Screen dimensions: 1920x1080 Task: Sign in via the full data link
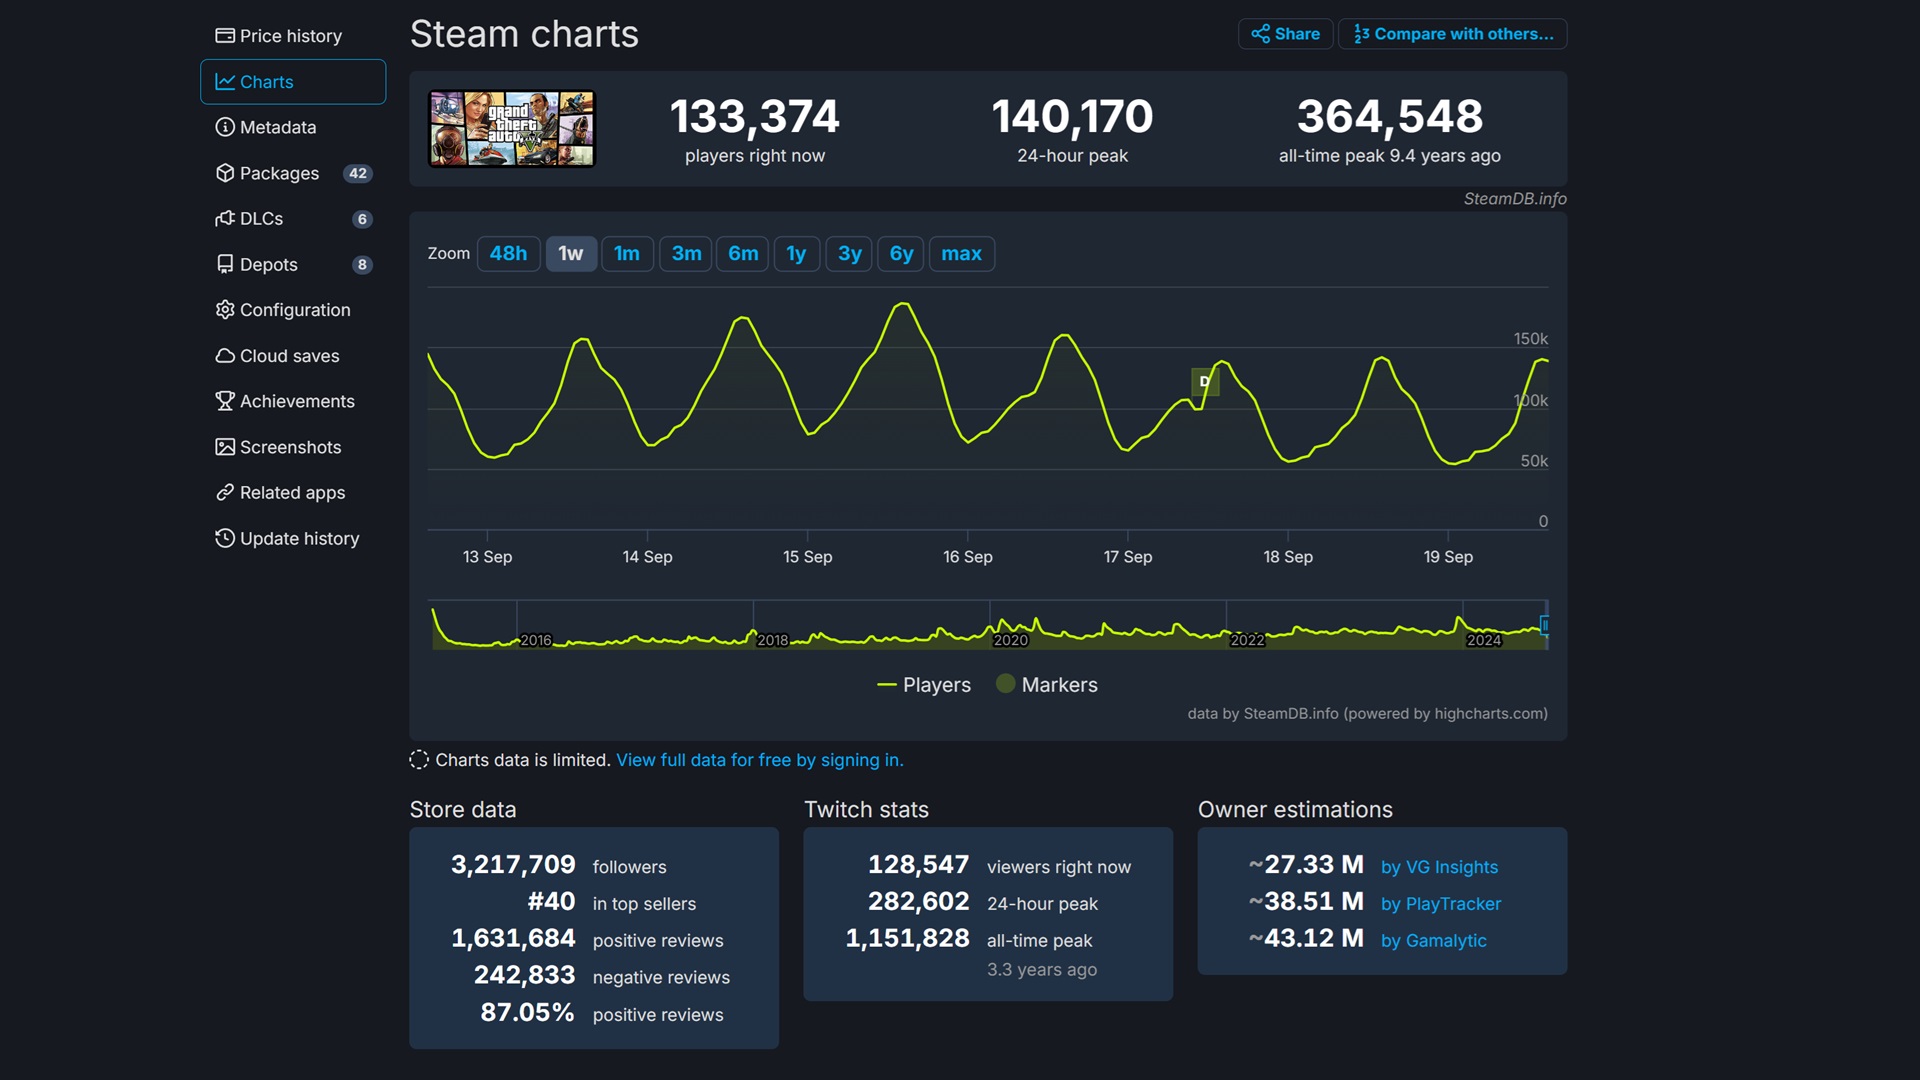click(759, 760)
